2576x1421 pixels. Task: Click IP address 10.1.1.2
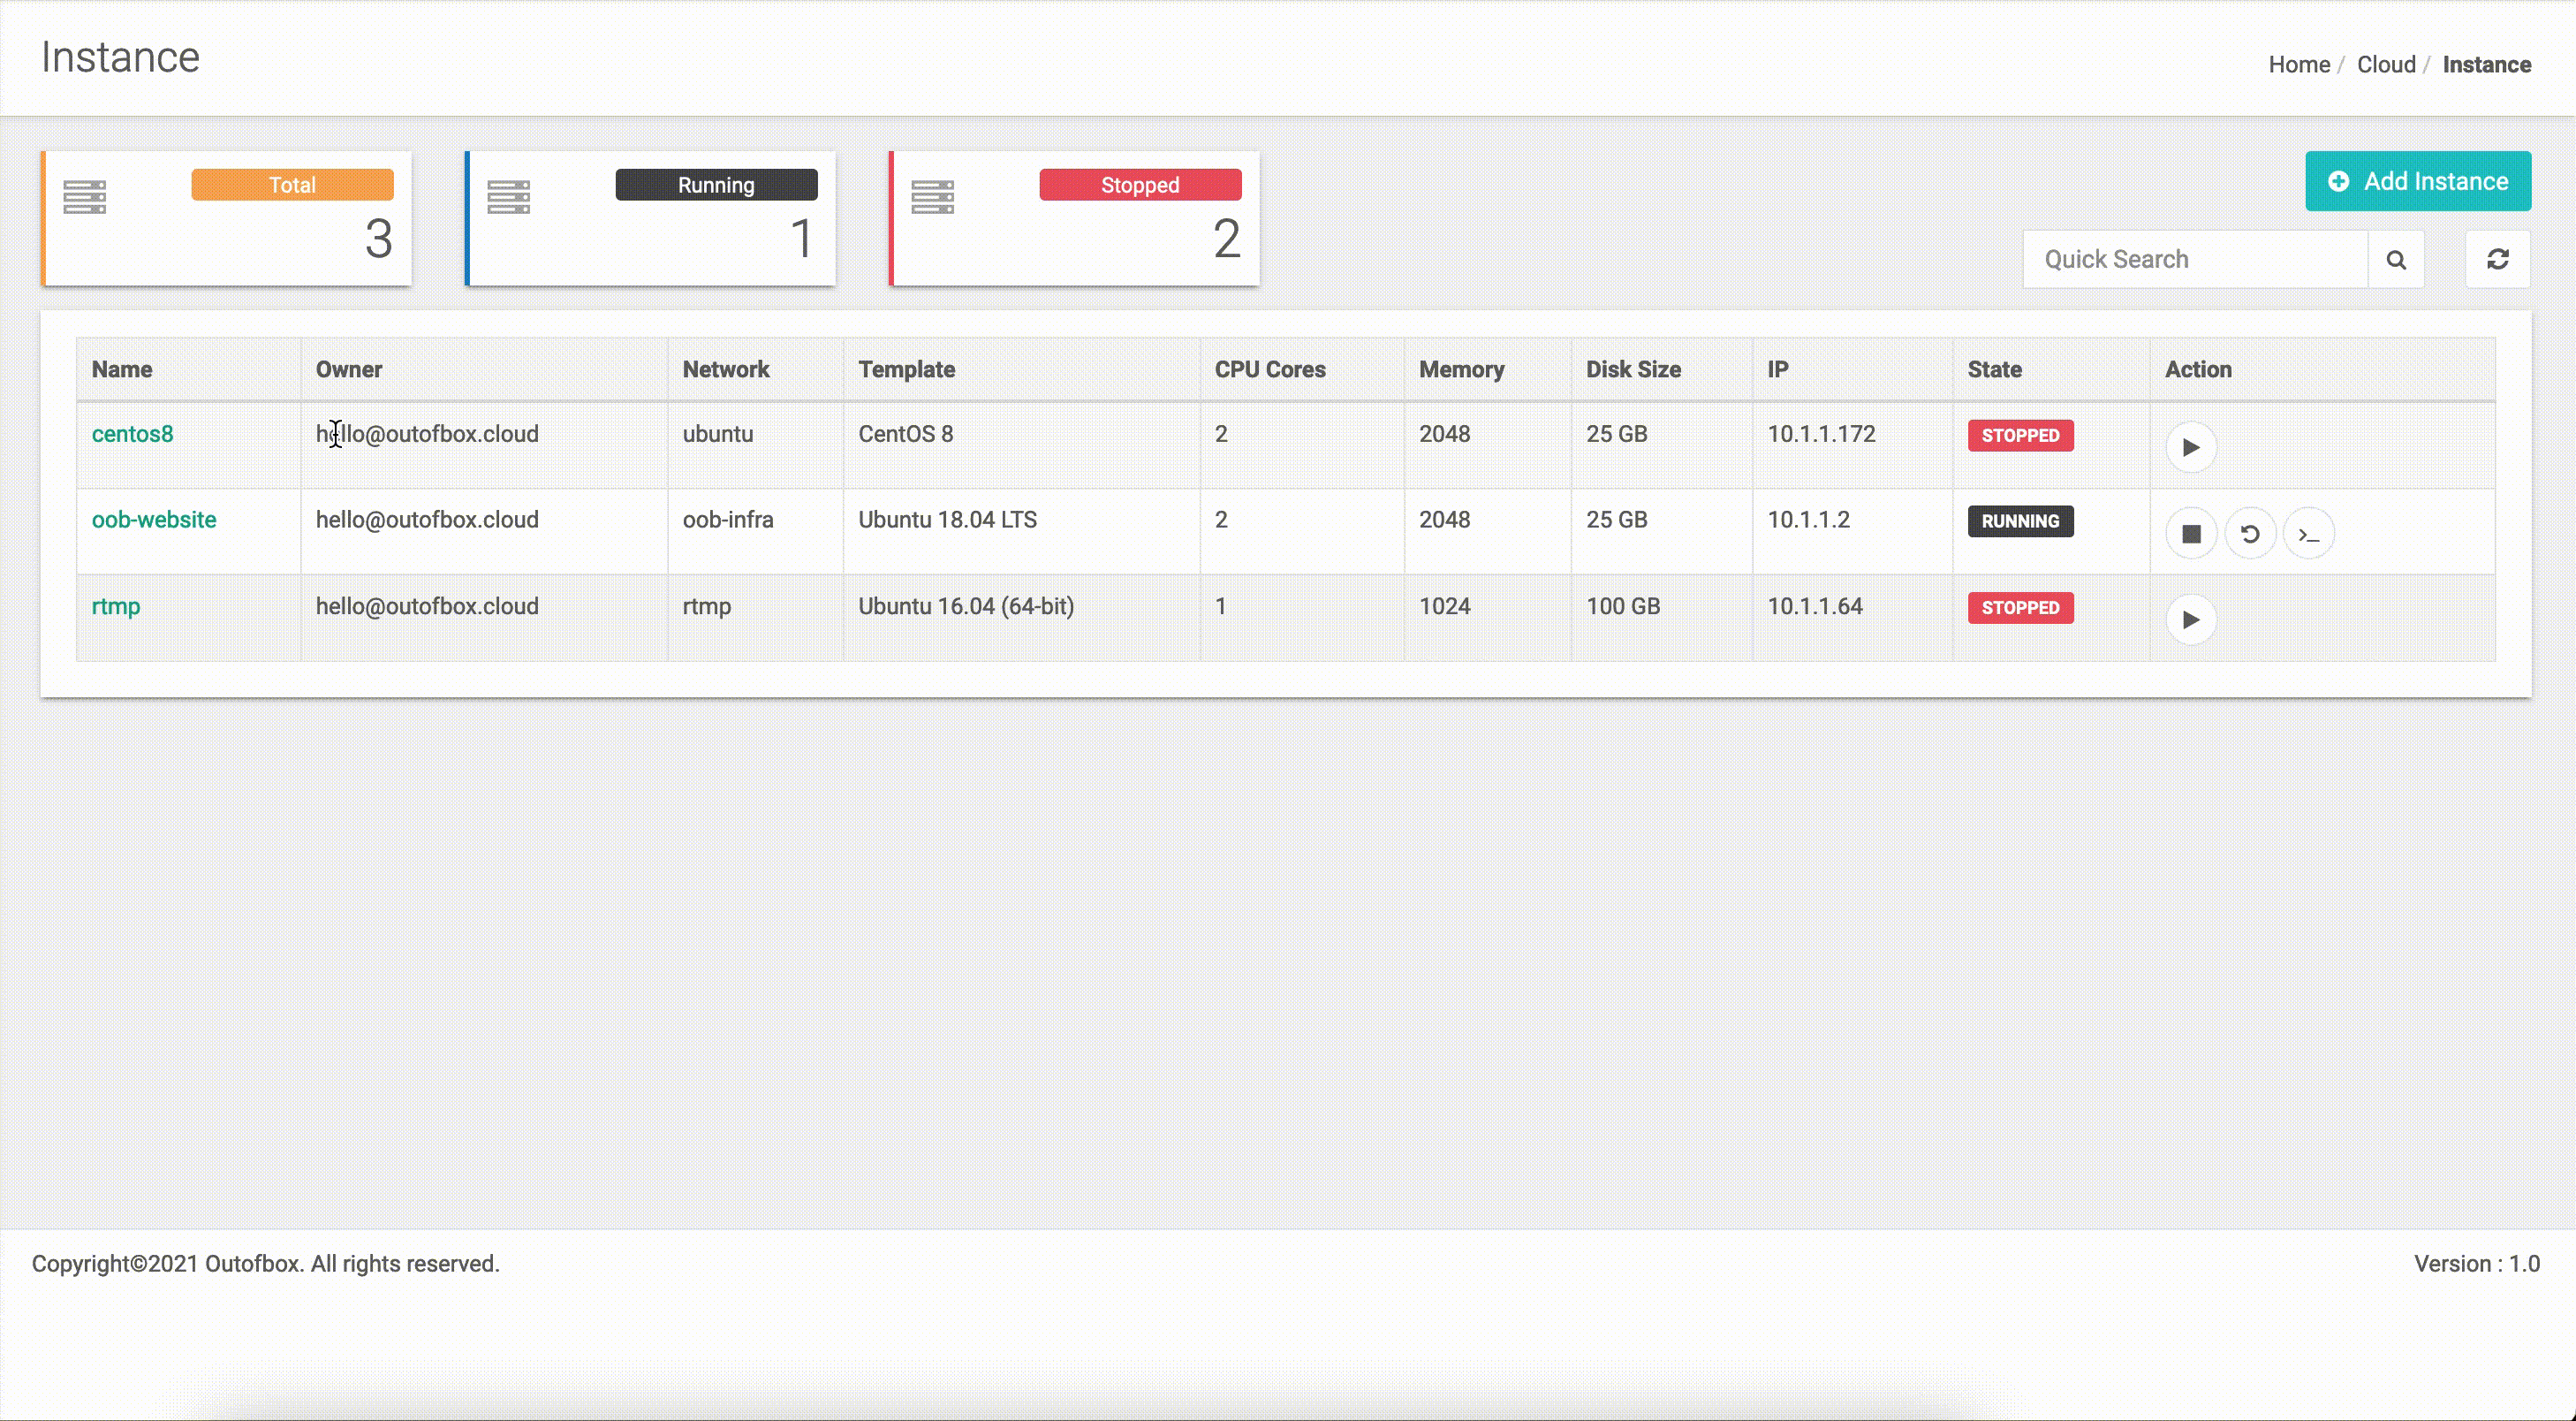[1809, 520]
